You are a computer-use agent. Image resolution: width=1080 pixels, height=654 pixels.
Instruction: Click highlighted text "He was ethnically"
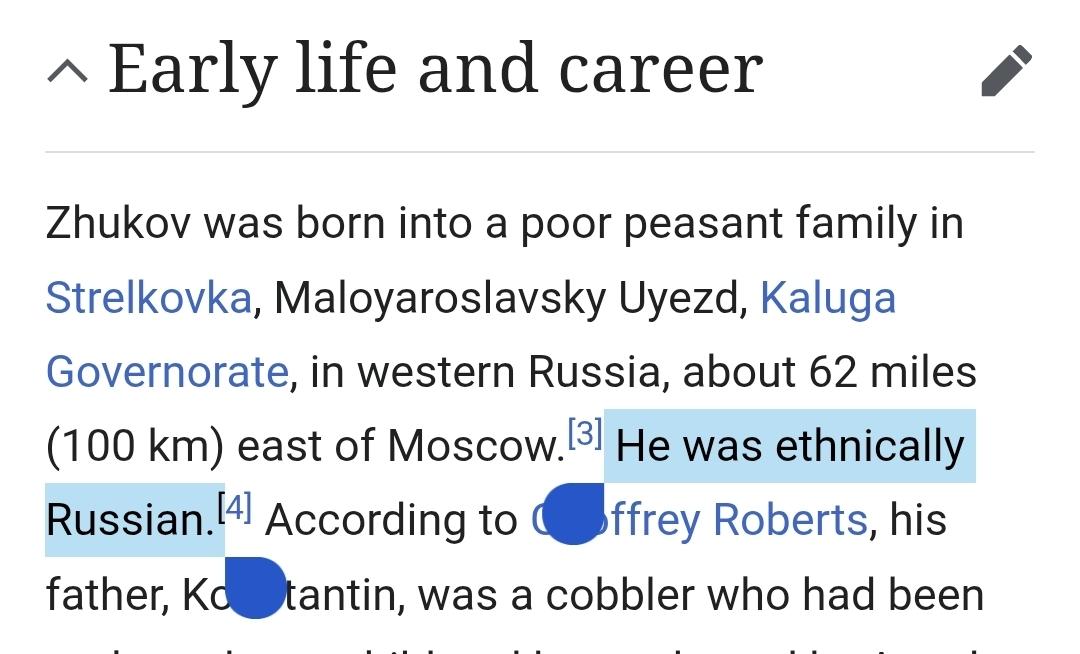[x=790, y=446]
